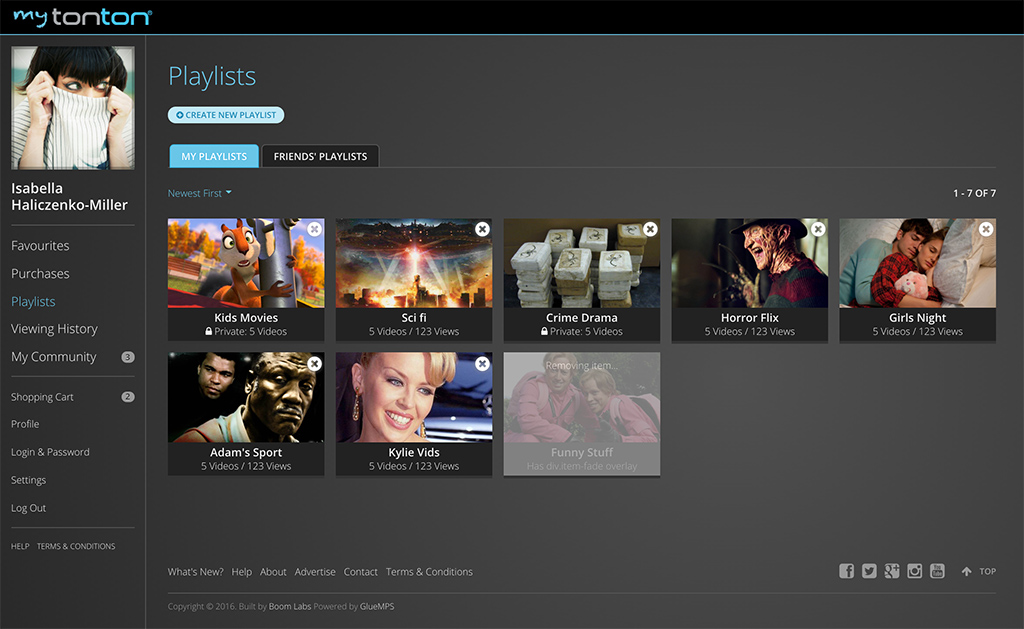The height and width of the screenshot is (629, 1024).
Task: Click the X on Crime Drama playlist
Action: tap(651, 229)
